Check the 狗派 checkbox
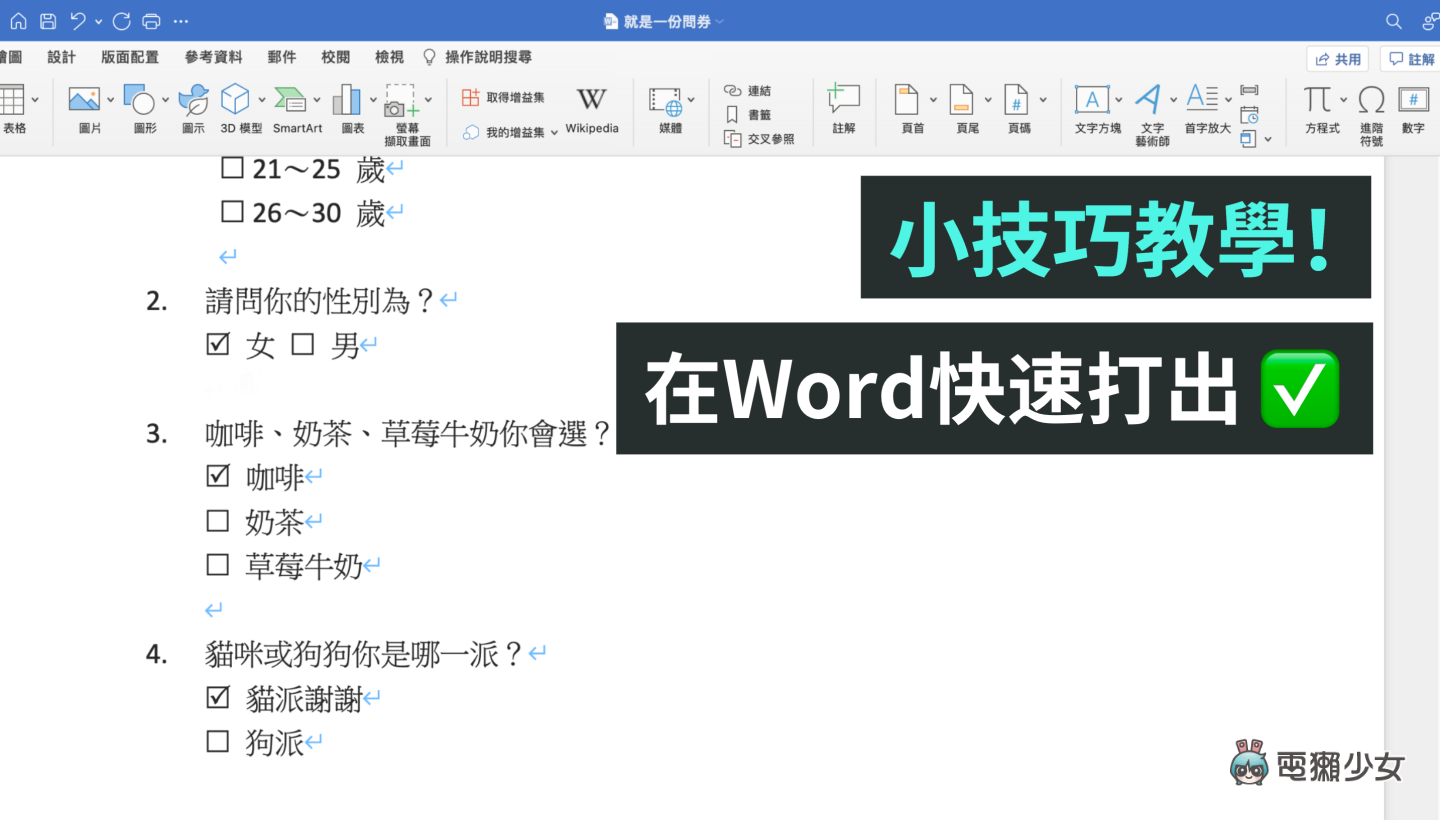The width and height of the screenshot is (1440, 820). point(218,741)
